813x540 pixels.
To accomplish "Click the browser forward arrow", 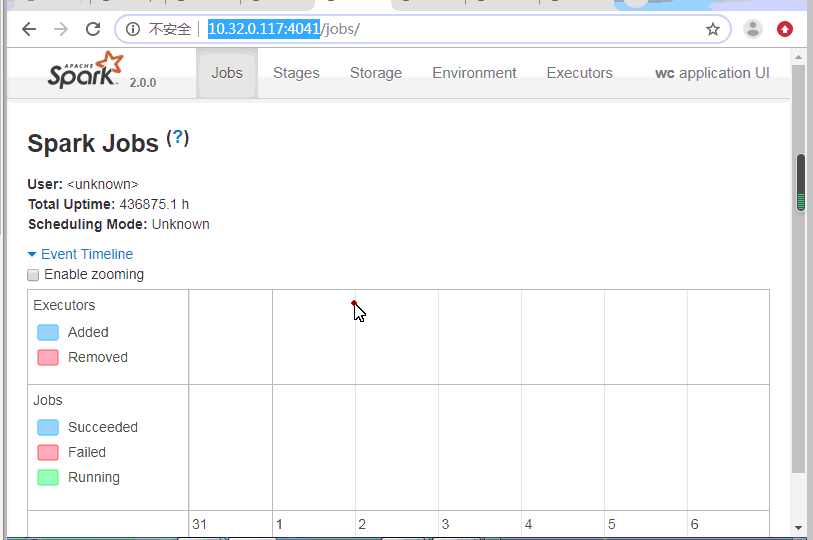I will (61, 29).
